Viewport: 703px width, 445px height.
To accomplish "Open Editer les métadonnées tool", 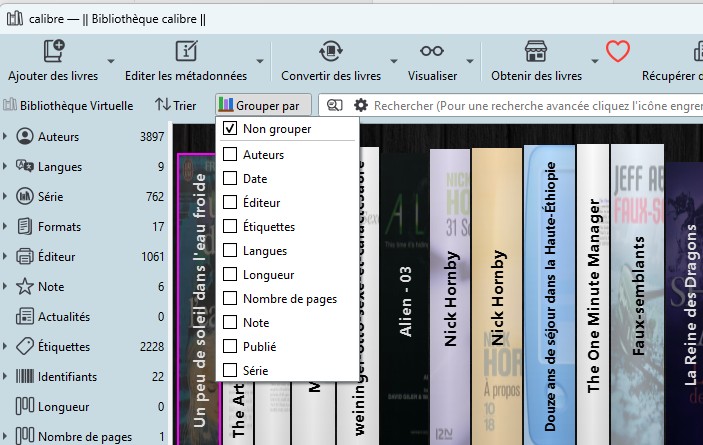I will click(186, 52).
